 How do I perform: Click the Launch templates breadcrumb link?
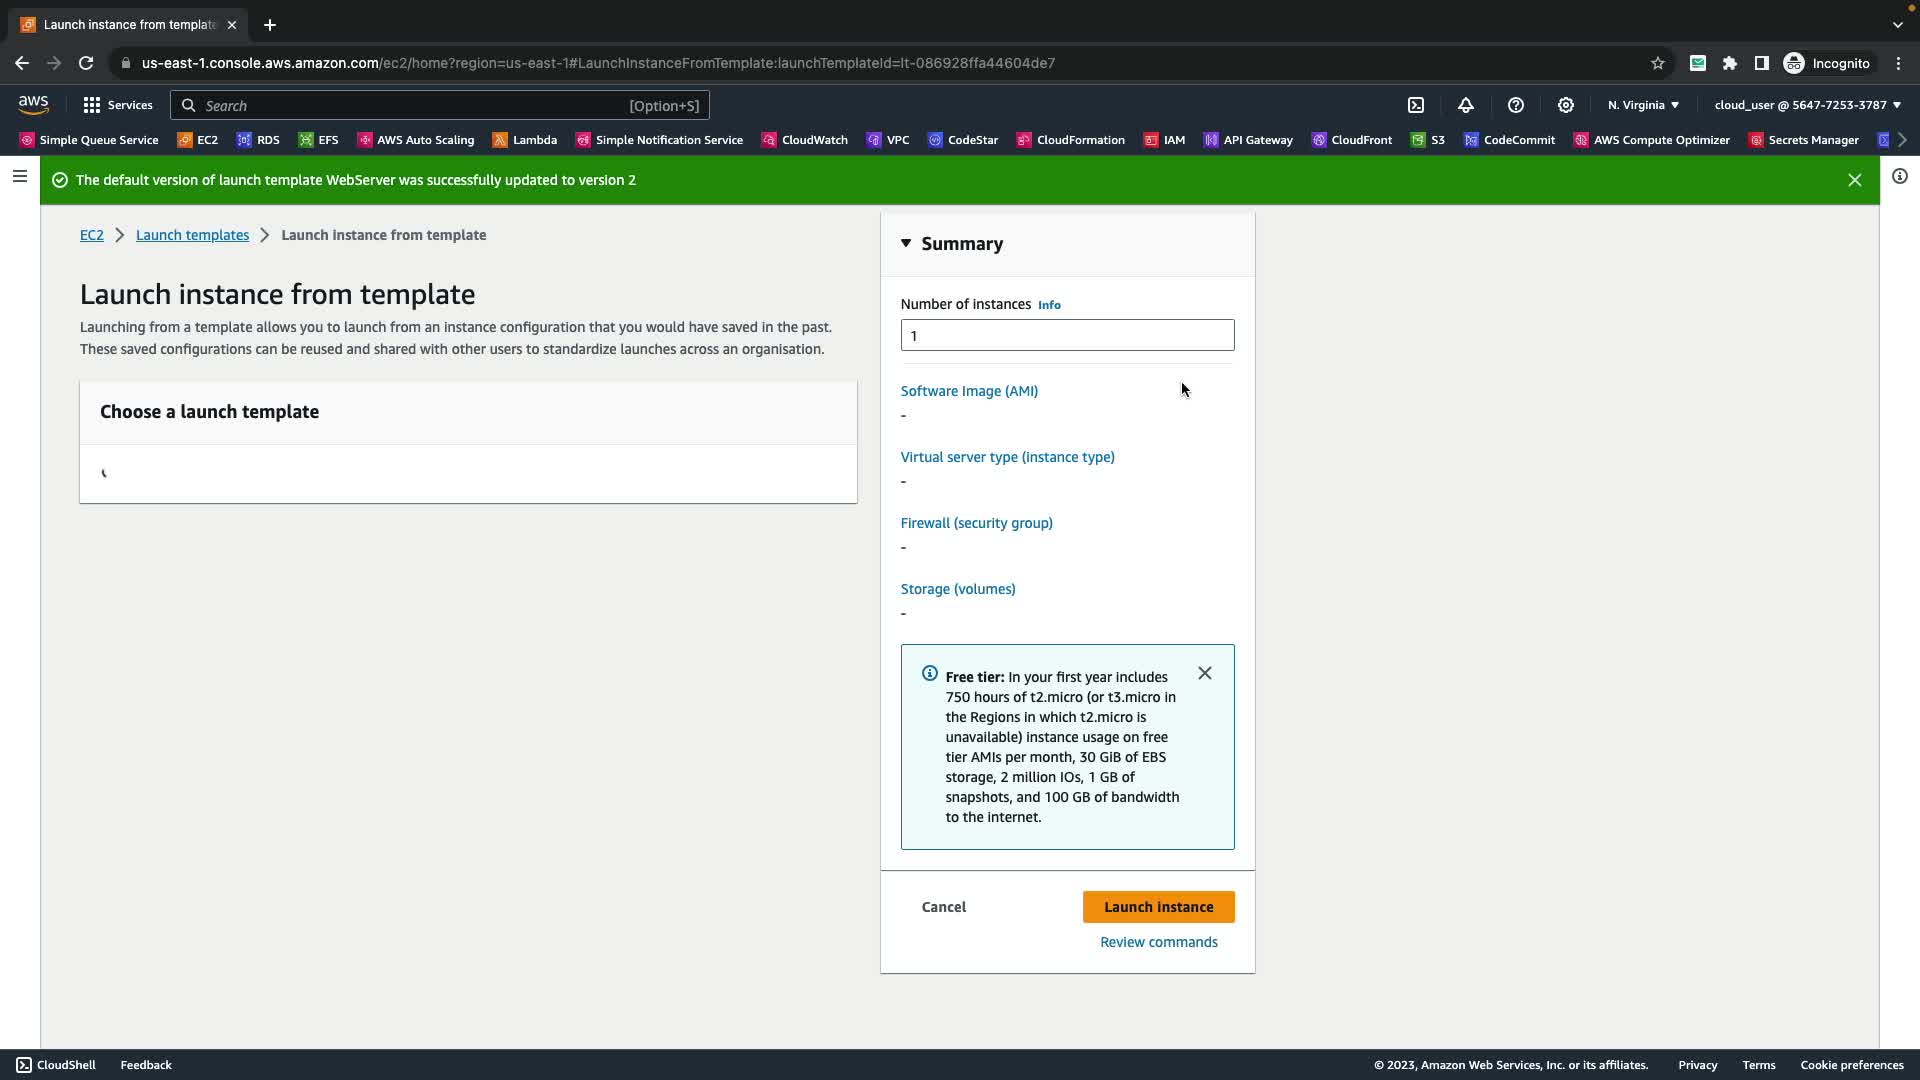[192, 235]
